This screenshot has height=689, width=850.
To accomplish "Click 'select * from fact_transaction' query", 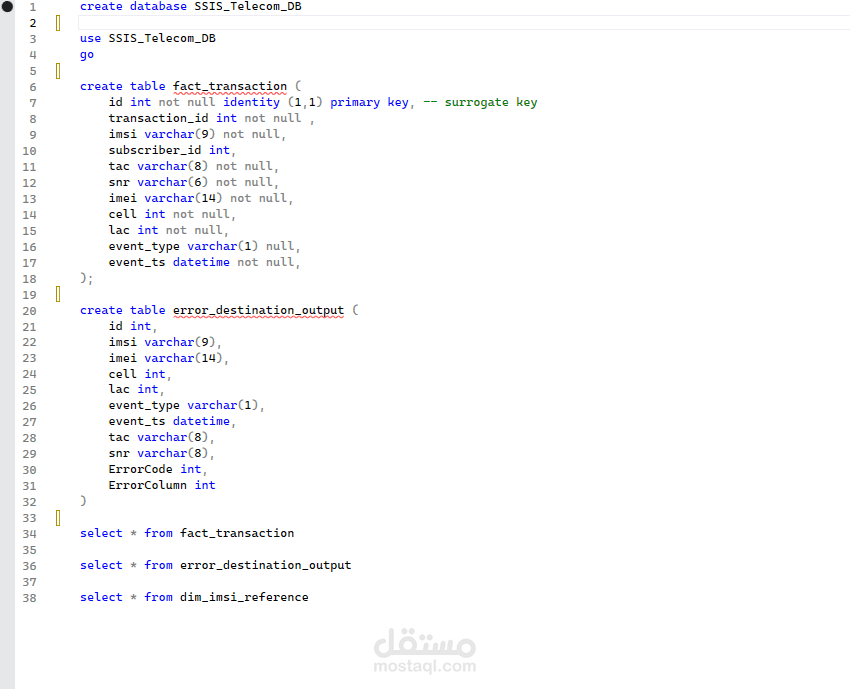I will point(187,533).
